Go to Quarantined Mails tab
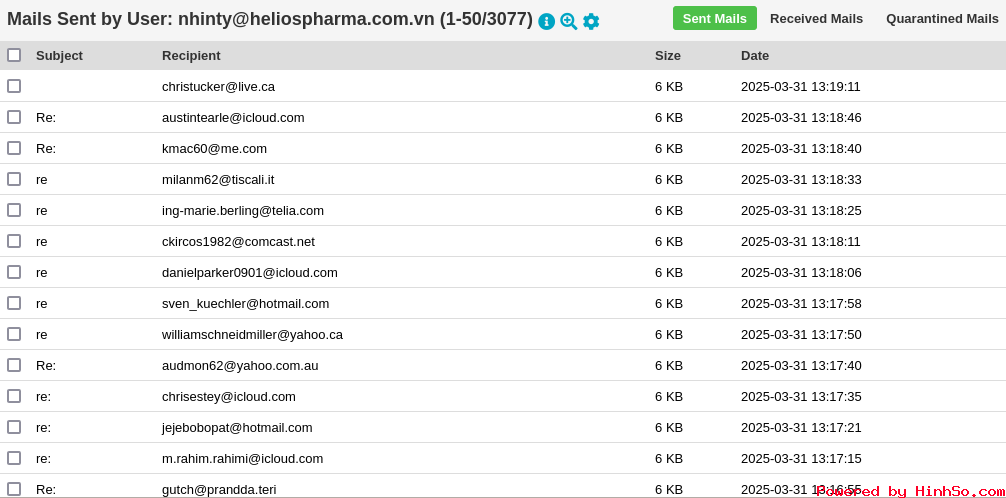Viewport: 1006px width, 498px height. [x=942, y=19]
